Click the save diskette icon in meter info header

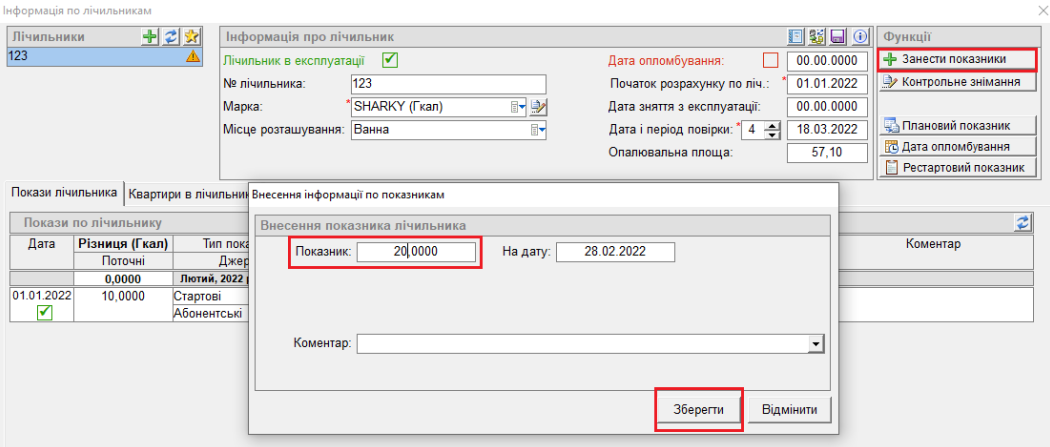pos(839,37)
